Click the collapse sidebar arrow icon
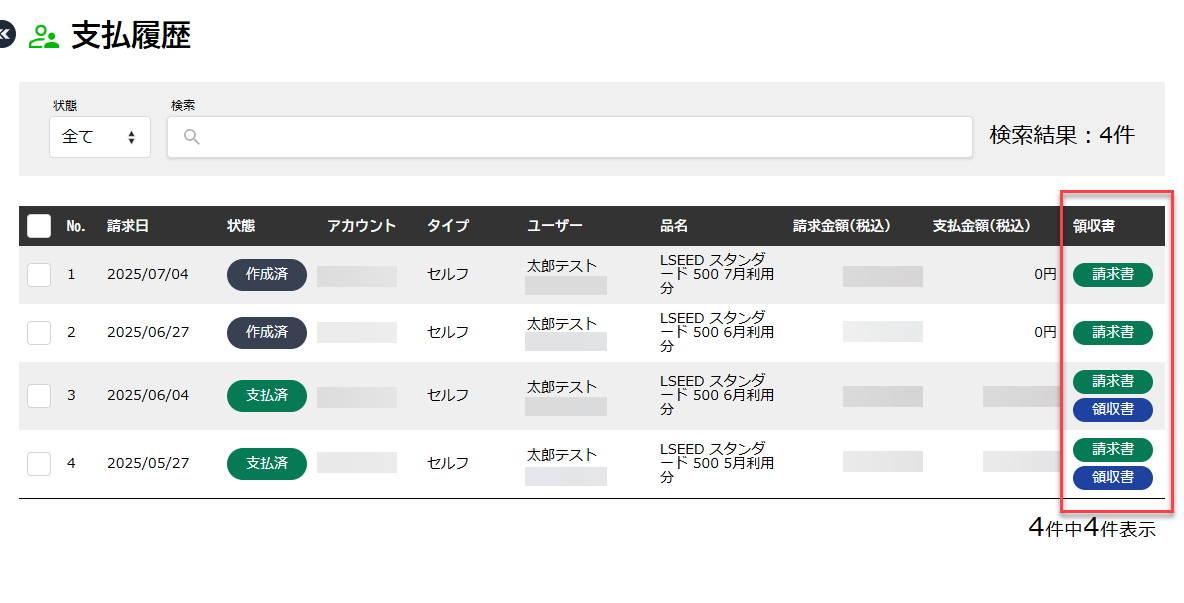Screen dimensions: 1184x603 [x=5, y=36]
